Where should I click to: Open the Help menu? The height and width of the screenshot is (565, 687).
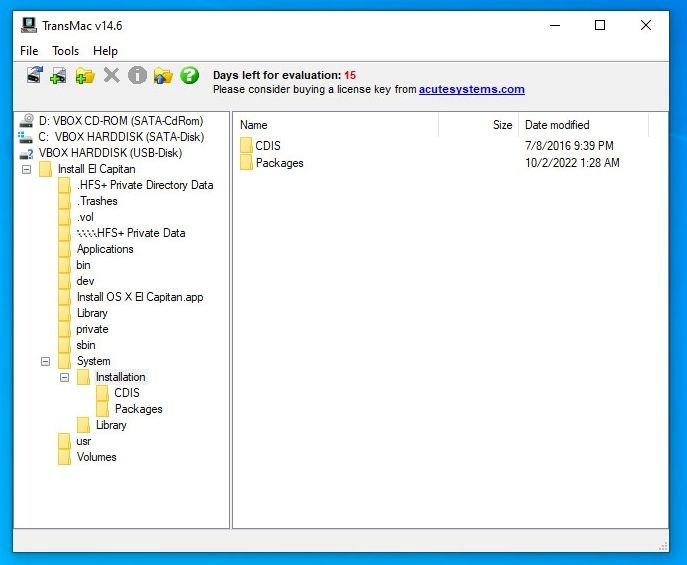point(105,51)
